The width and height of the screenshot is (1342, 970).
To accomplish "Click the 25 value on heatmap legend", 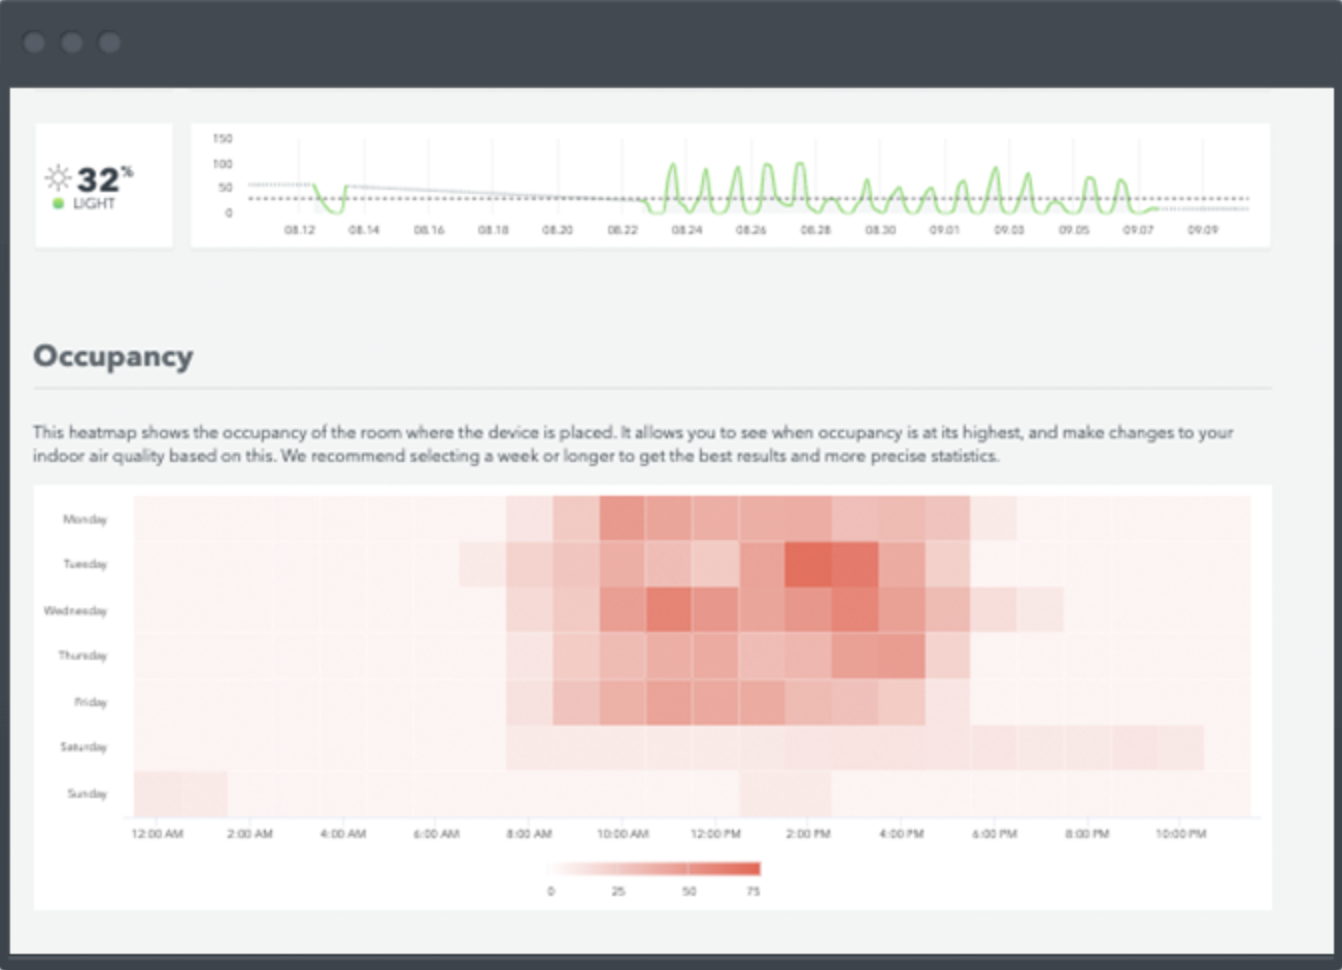I will coord(618,891).
